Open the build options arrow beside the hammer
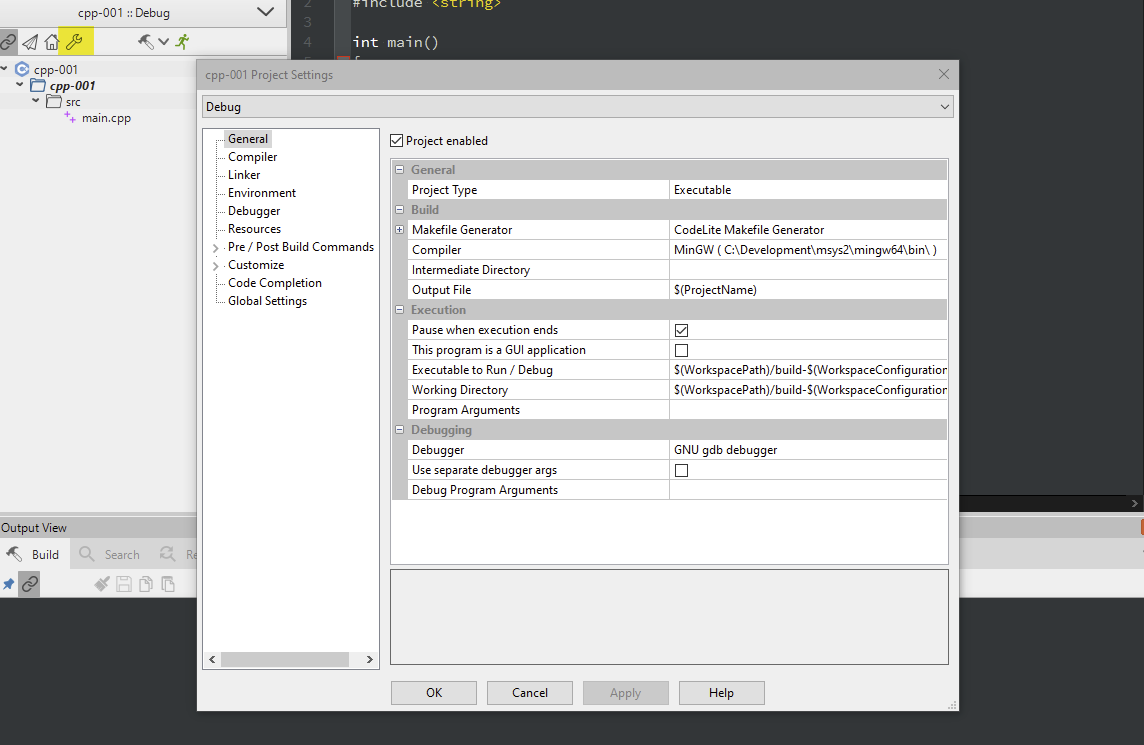The width and height of the screenshot is (1144, 745). 163,42
